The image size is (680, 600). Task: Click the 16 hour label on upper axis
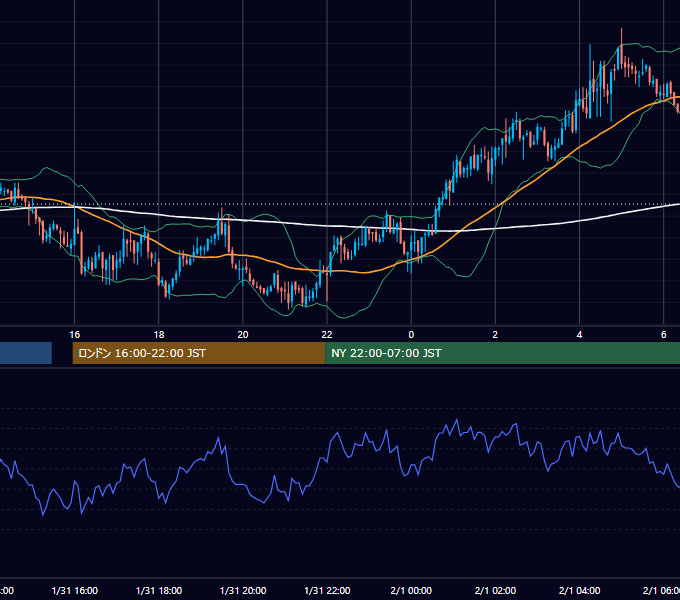[75, 334]
